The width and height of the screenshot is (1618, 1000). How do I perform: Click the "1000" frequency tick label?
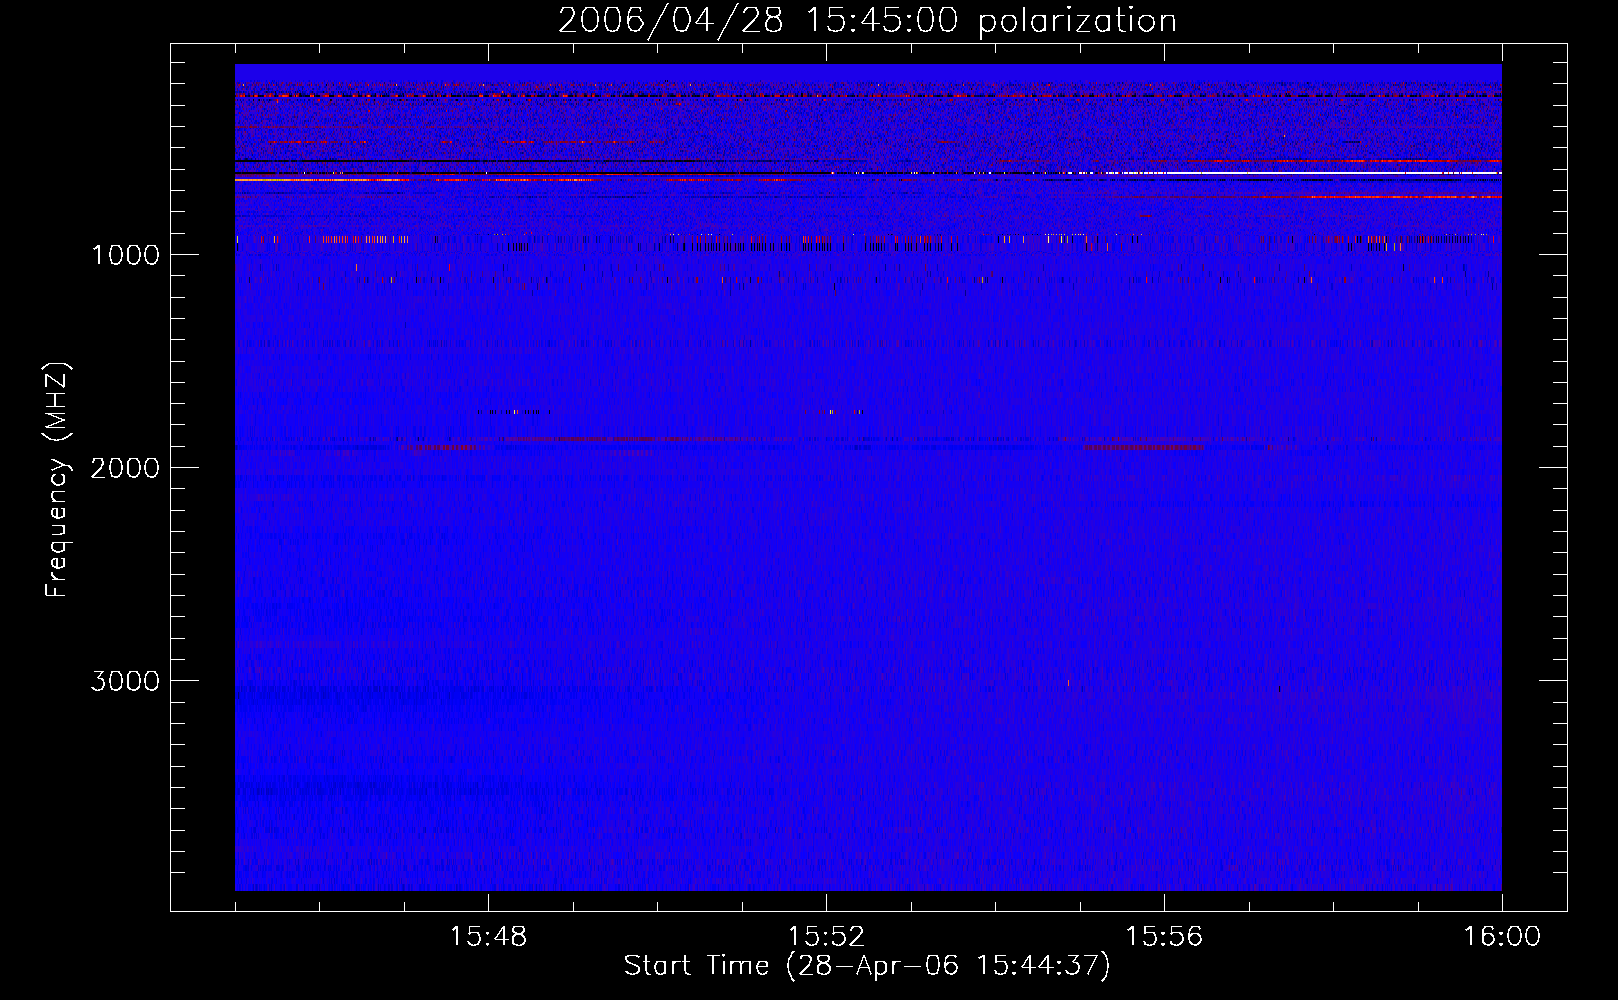(x=125, y=255)
